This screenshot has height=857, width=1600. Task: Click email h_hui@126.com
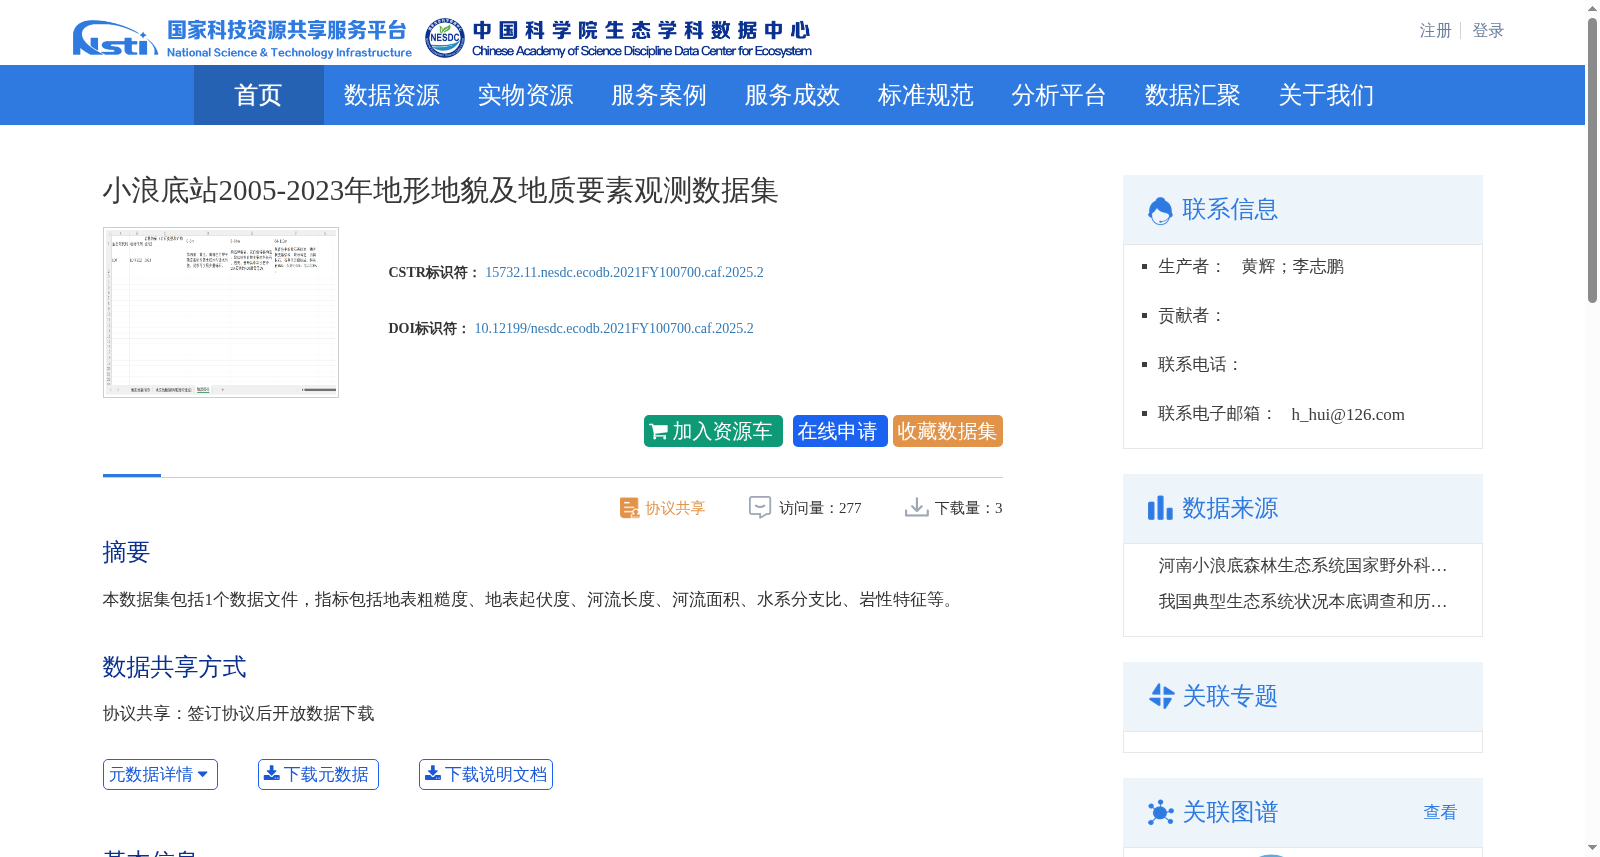pyautogui.click(x=1347, y=415)
